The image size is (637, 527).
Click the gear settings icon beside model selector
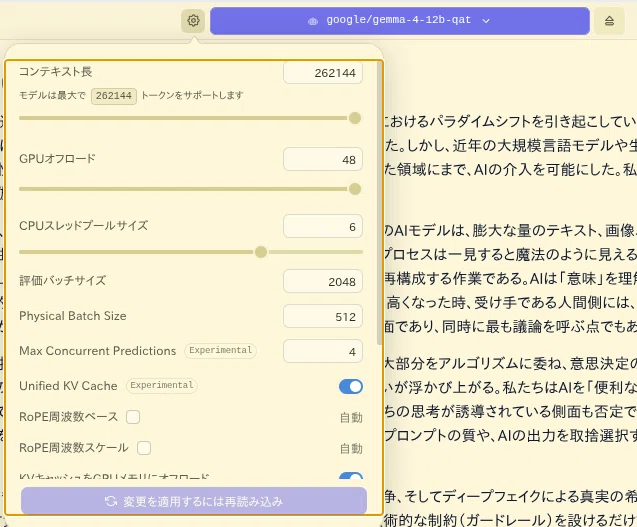click(193, 20)
